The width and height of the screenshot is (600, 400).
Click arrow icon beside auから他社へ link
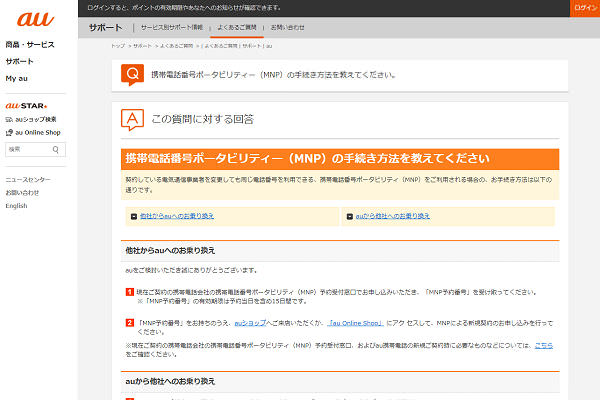pyautogui.click(x=350, y=217)
